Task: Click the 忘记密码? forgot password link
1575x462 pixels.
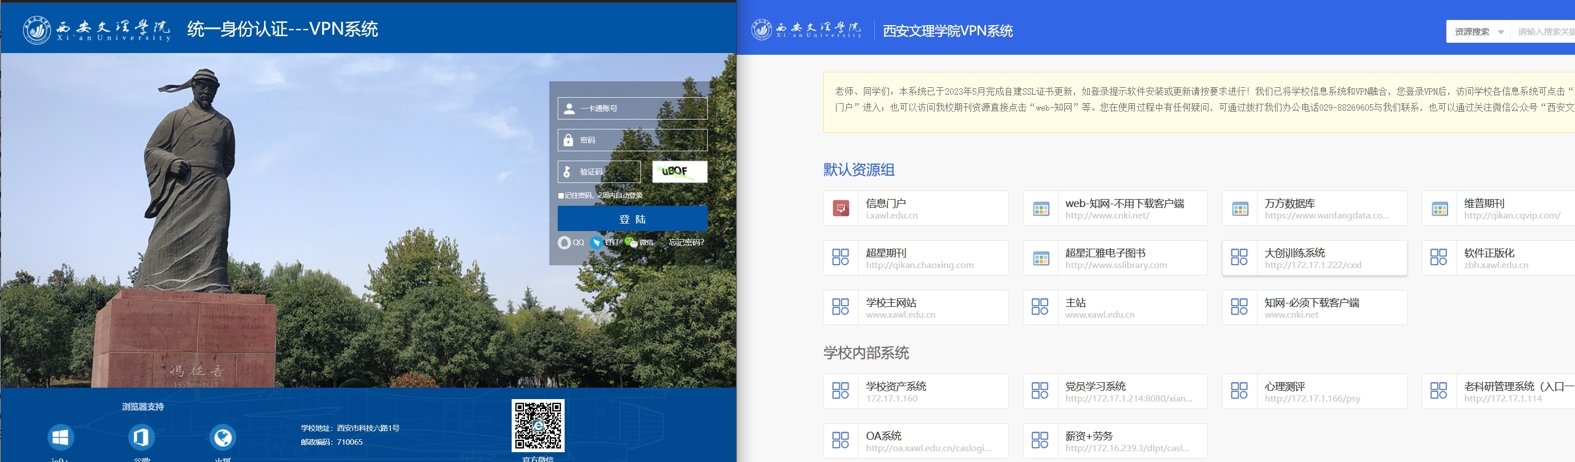Action: (x=686, y=243)
